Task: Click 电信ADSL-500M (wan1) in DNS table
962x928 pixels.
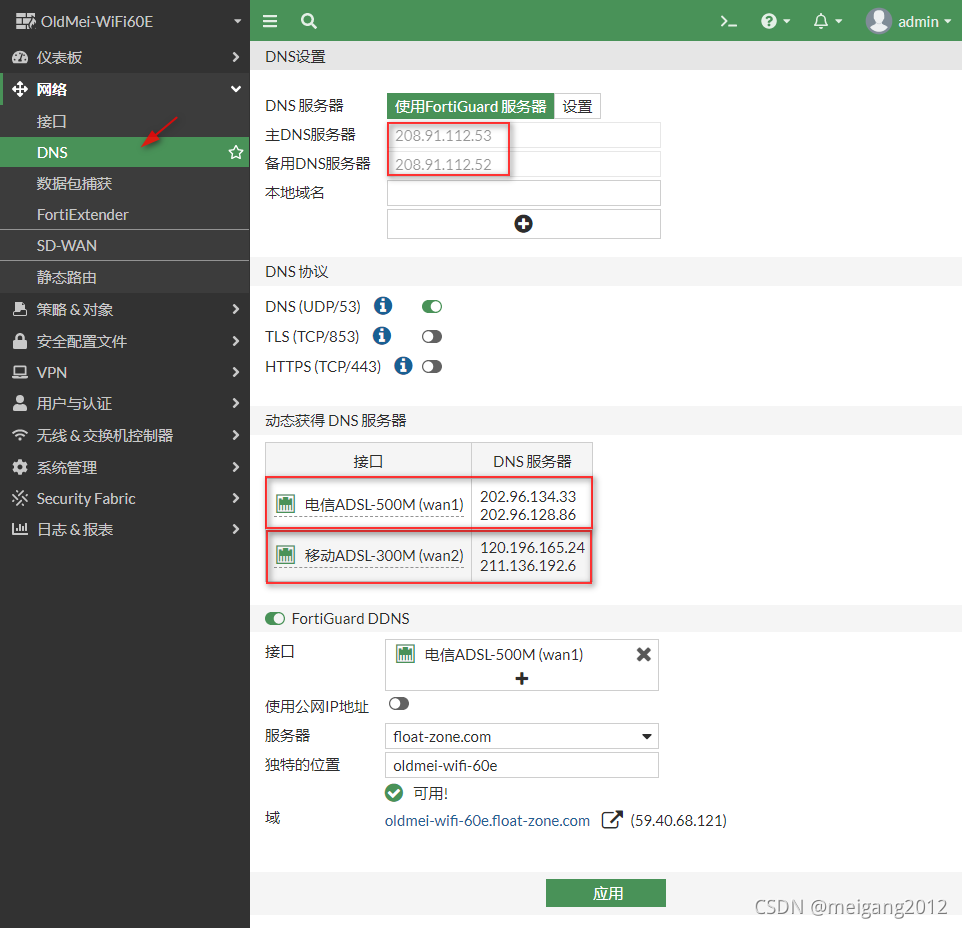Action: pyautogui.click(x=384, y=504)
